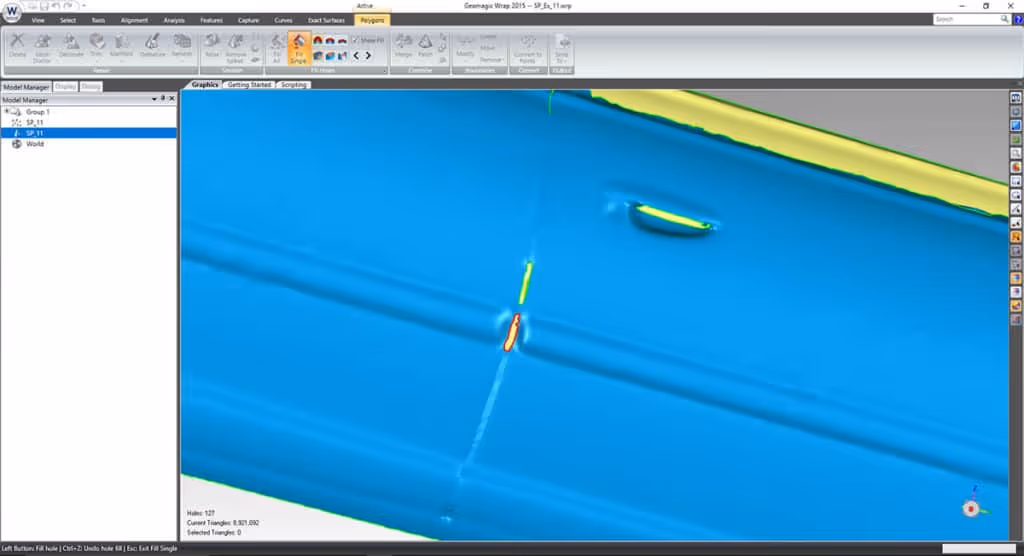This screenshot has height=556, width=1024.
Task: Click the search magnifier icon in search box
Action: tap(1005, 20)
